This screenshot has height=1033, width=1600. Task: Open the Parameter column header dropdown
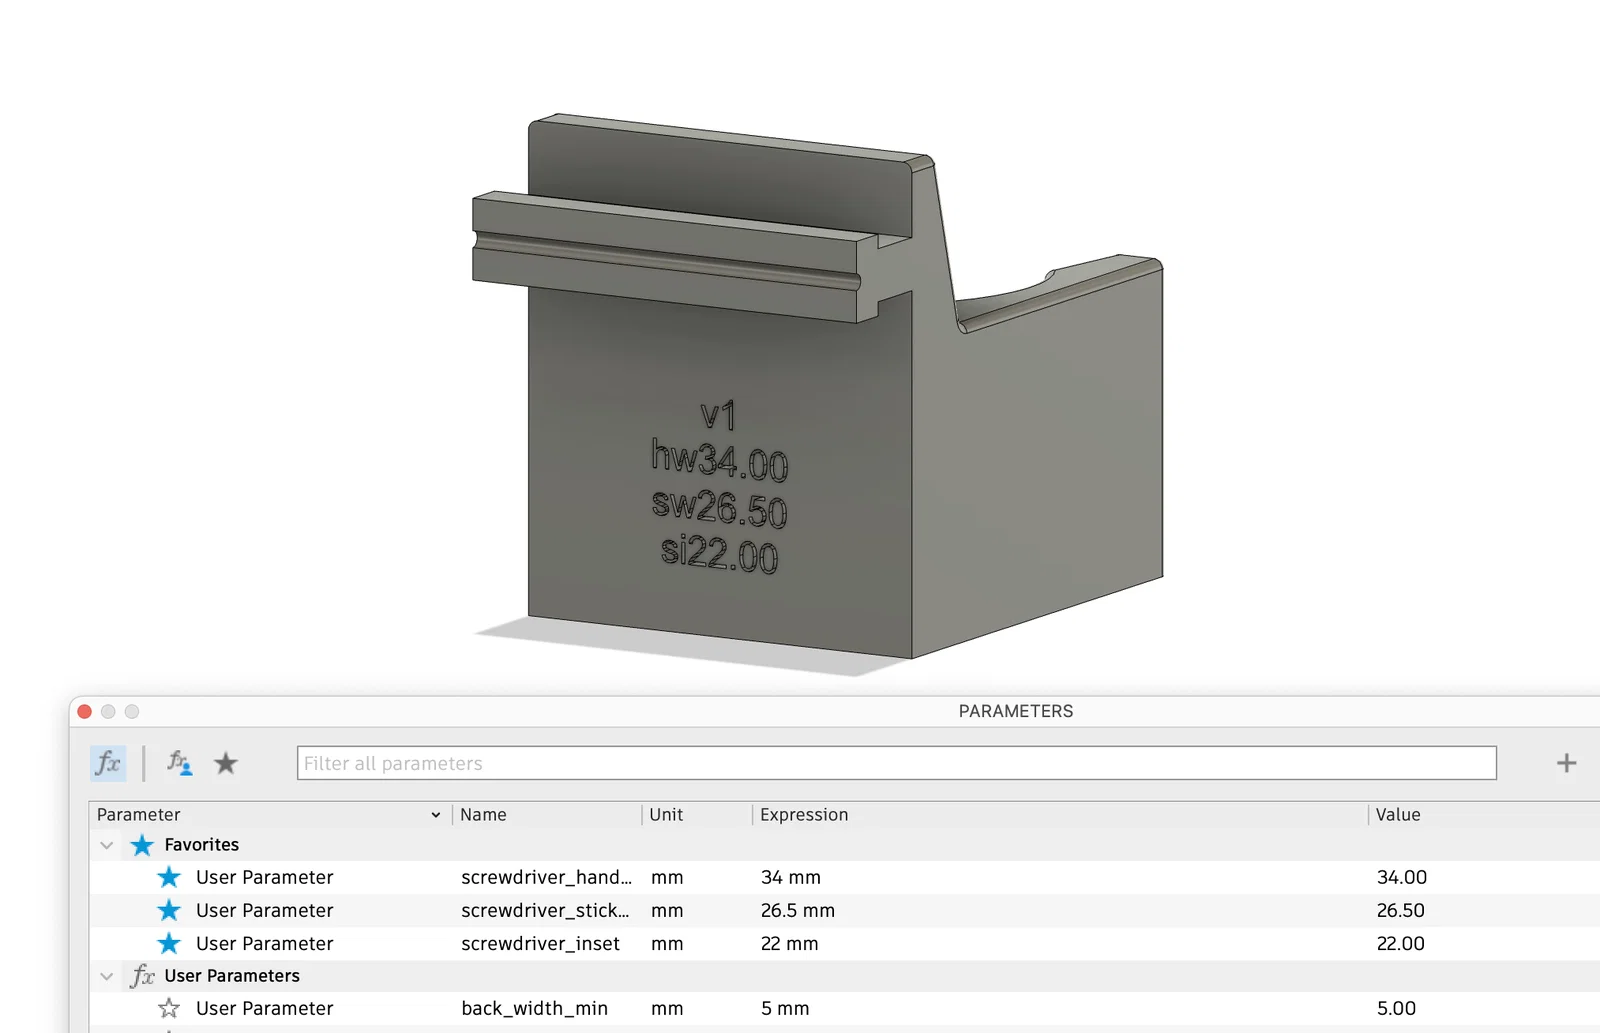(436, 815)
